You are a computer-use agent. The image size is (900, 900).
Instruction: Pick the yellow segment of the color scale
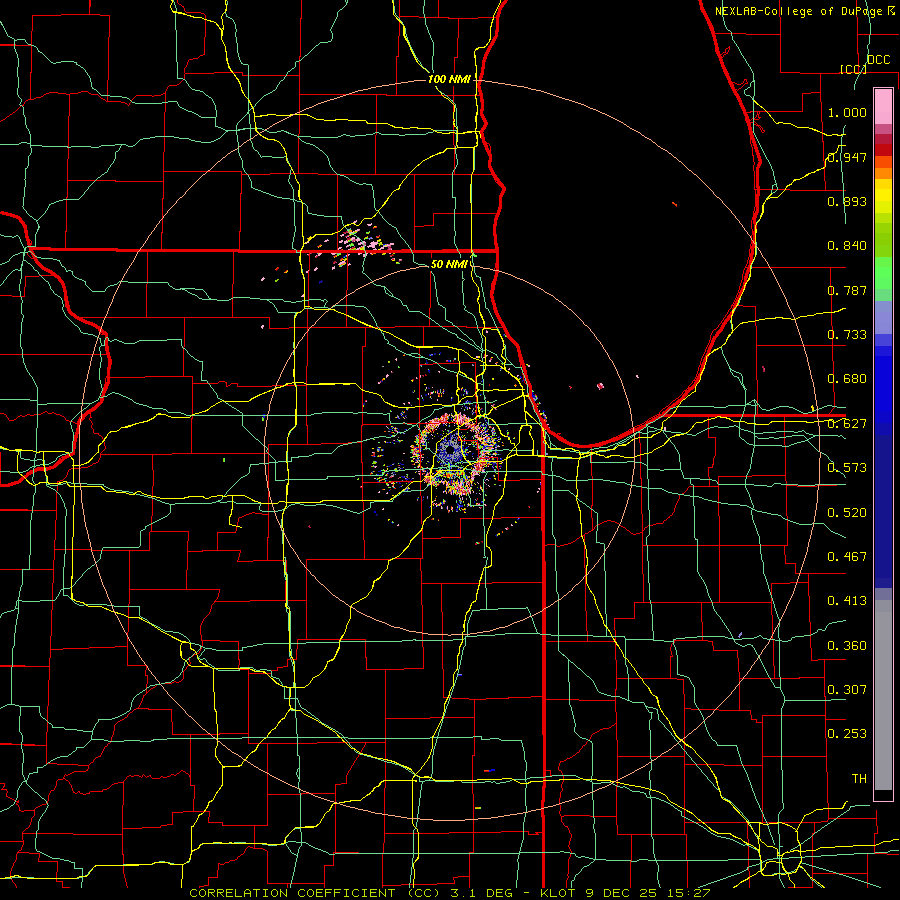[x=883, y=196]
